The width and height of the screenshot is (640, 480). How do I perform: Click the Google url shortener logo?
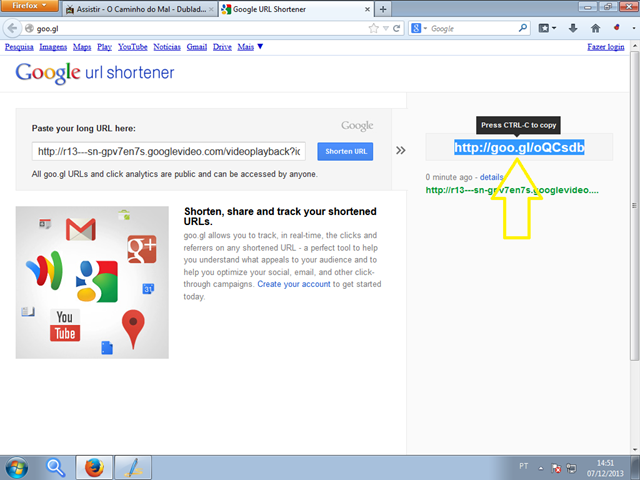[x=95, y=73]
